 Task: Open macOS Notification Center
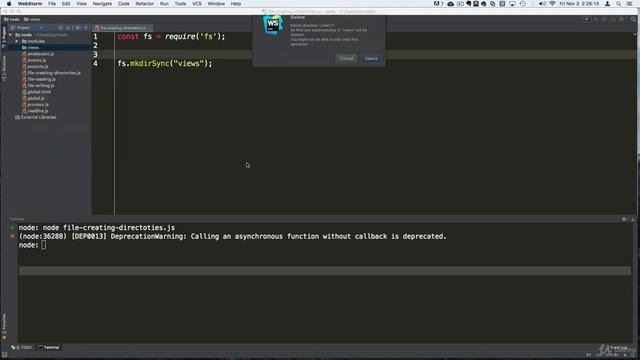[629, 4]
